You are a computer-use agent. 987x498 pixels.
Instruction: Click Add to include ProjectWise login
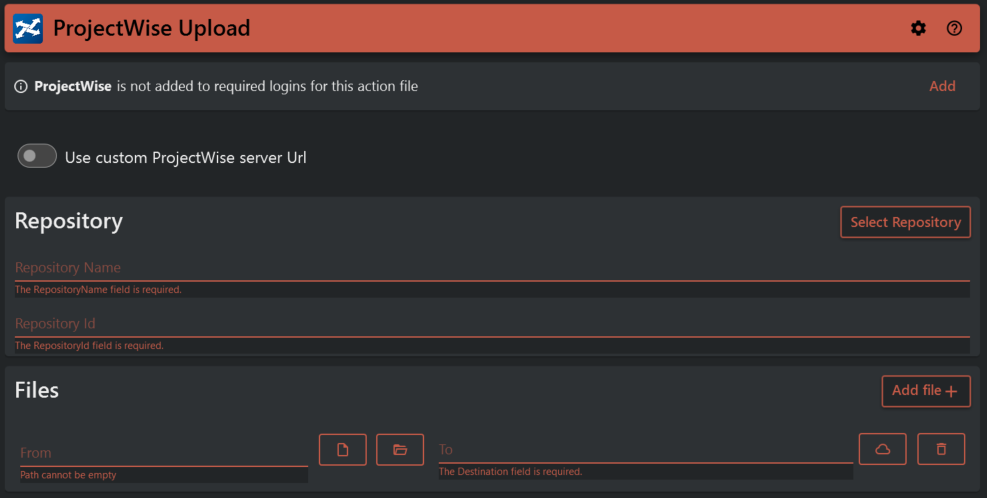coord(942,86)
